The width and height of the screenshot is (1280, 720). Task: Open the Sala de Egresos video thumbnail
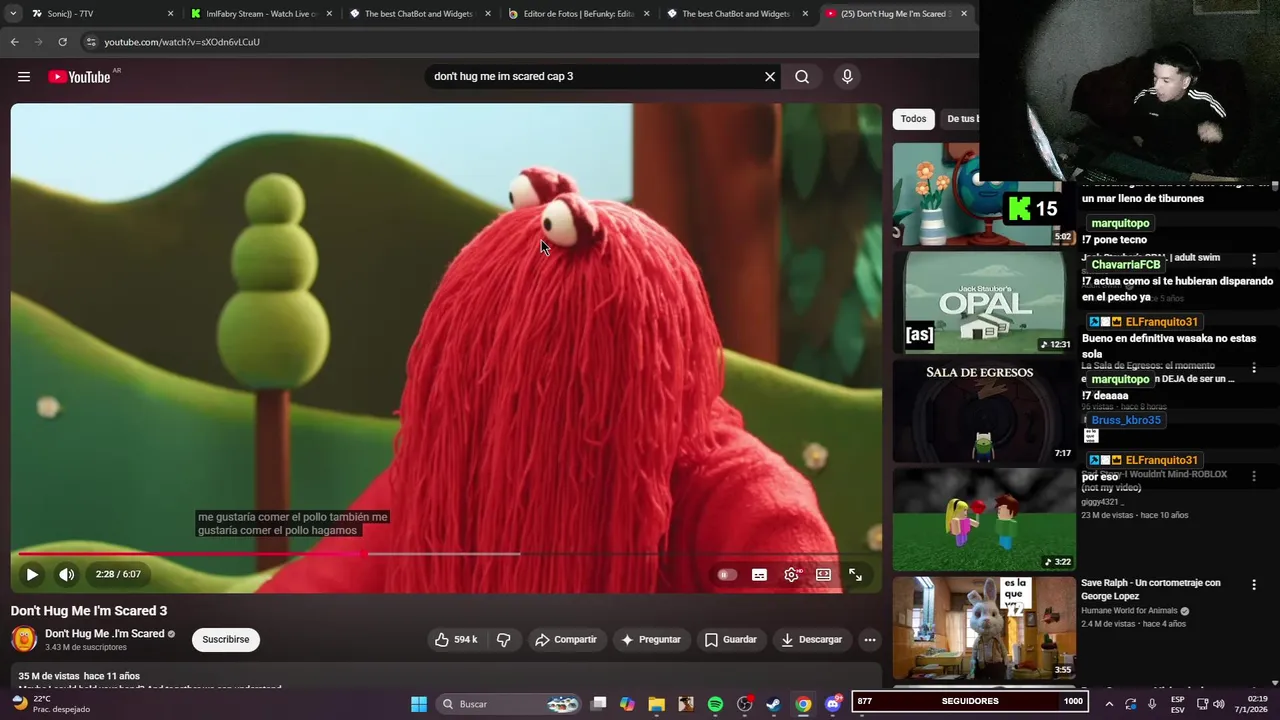pos(984,411)
